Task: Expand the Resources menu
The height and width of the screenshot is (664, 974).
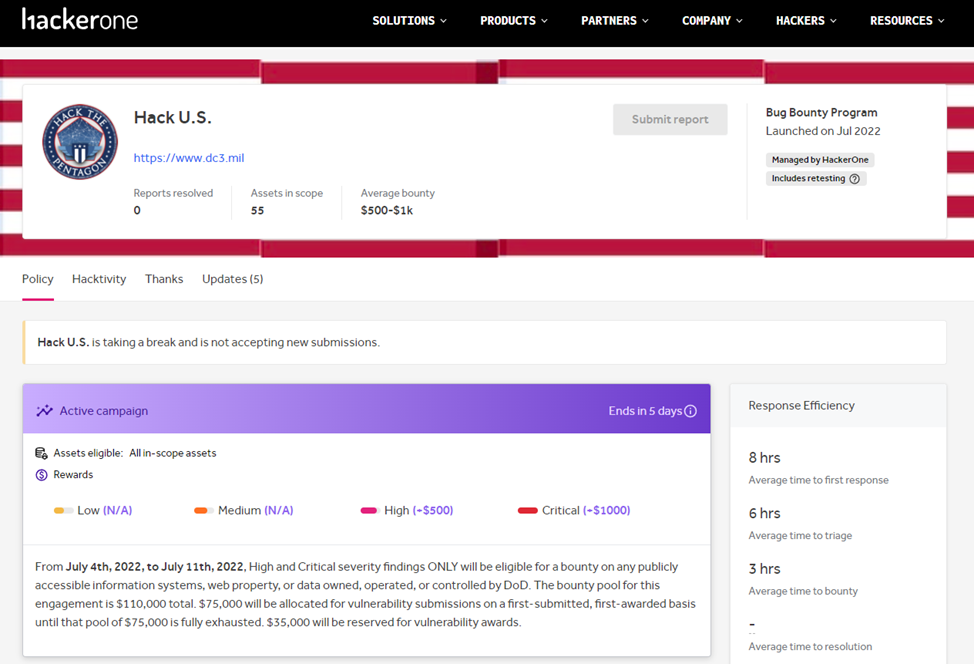Action: (x=907, y=20)
